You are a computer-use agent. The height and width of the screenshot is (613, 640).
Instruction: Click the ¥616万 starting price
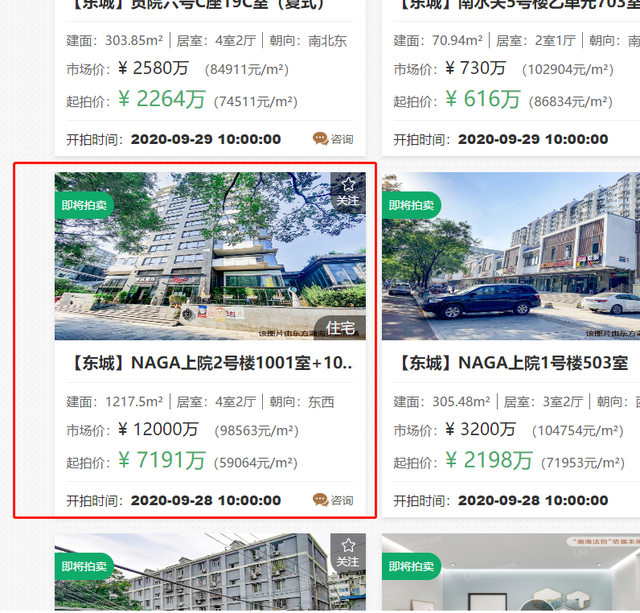[x=483, y=99]
